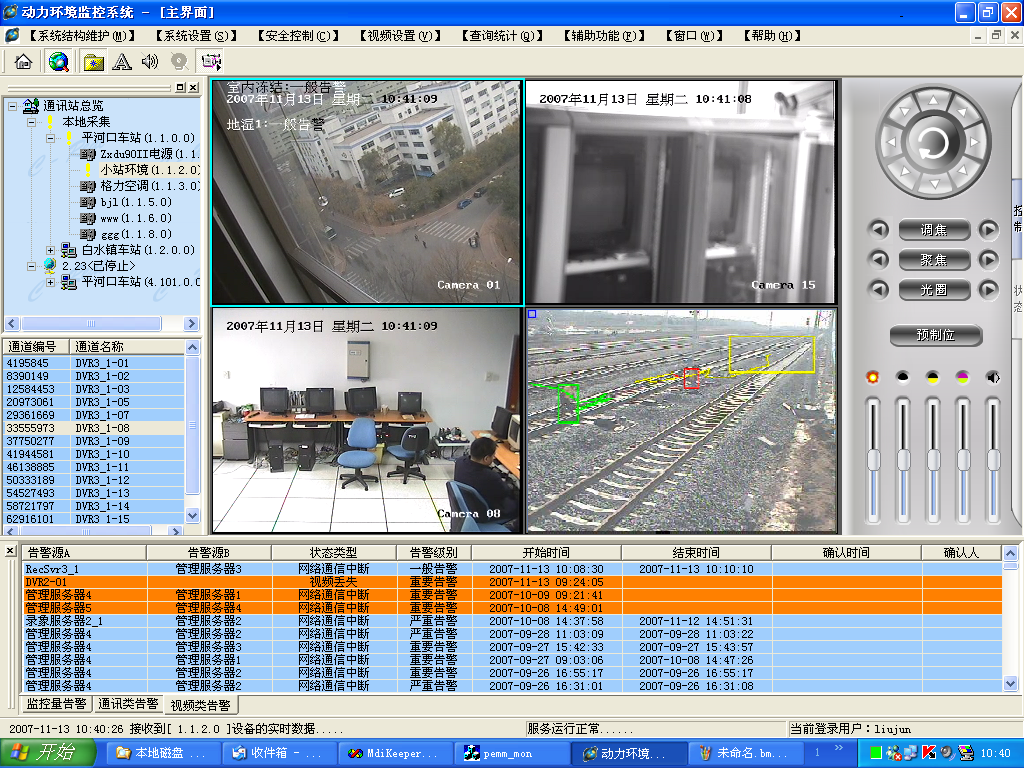Open the 安全控制 menu

tap(298, 36)
